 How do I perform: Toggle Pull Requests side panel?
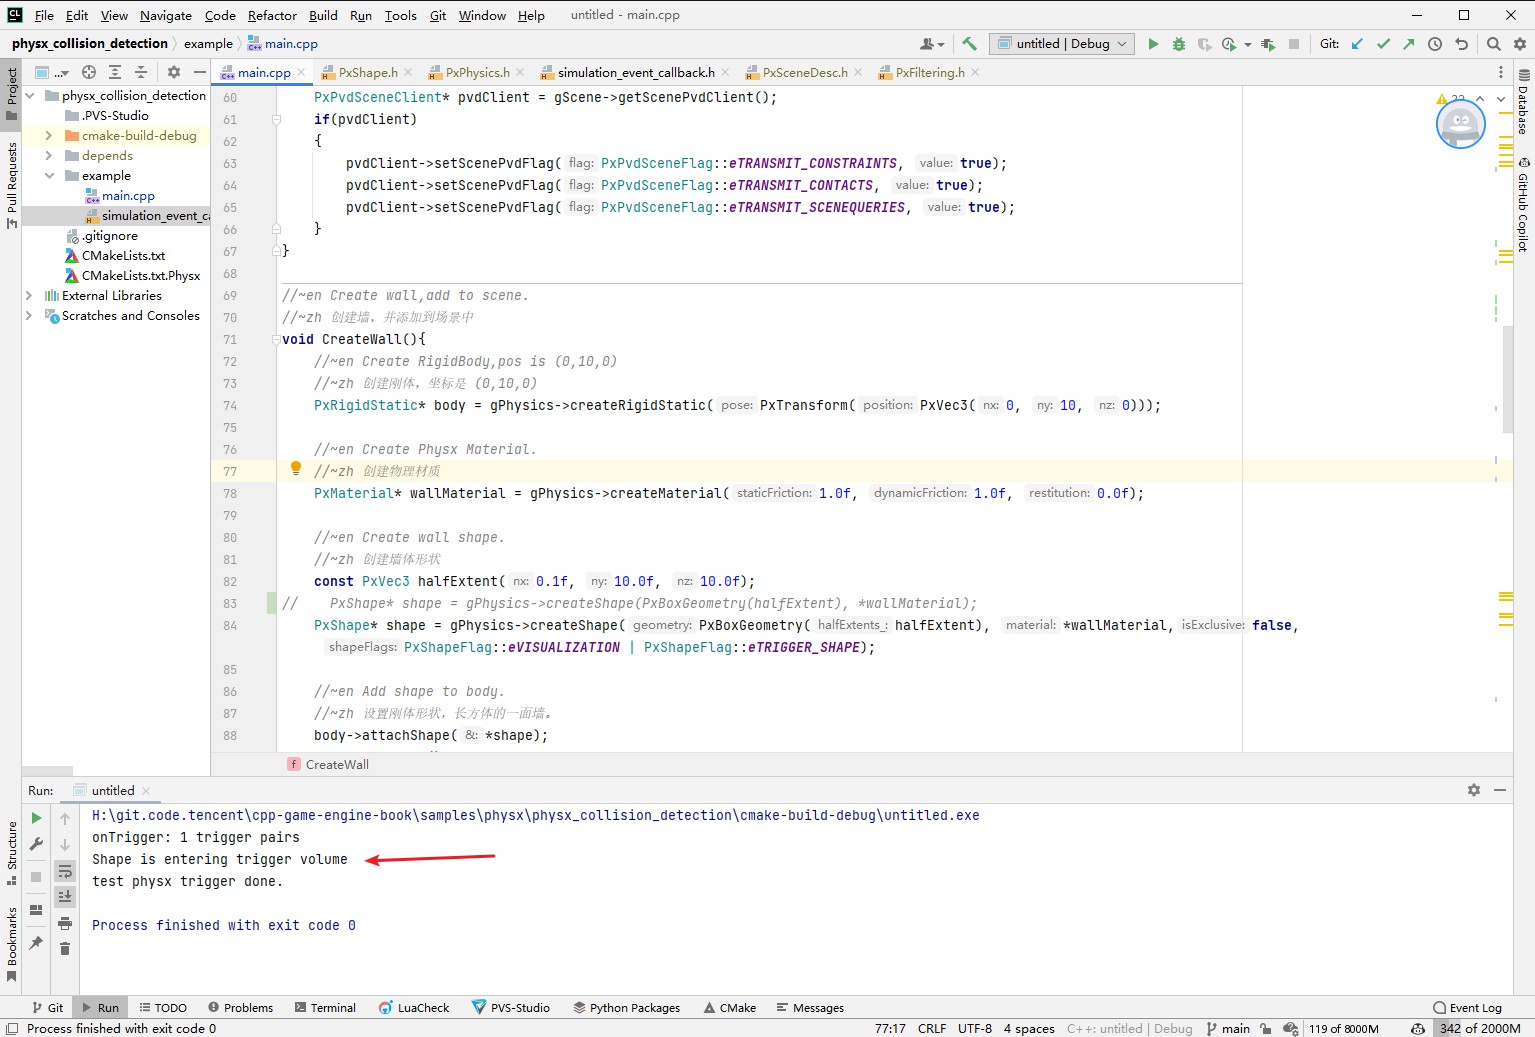[x=11, y=185]
